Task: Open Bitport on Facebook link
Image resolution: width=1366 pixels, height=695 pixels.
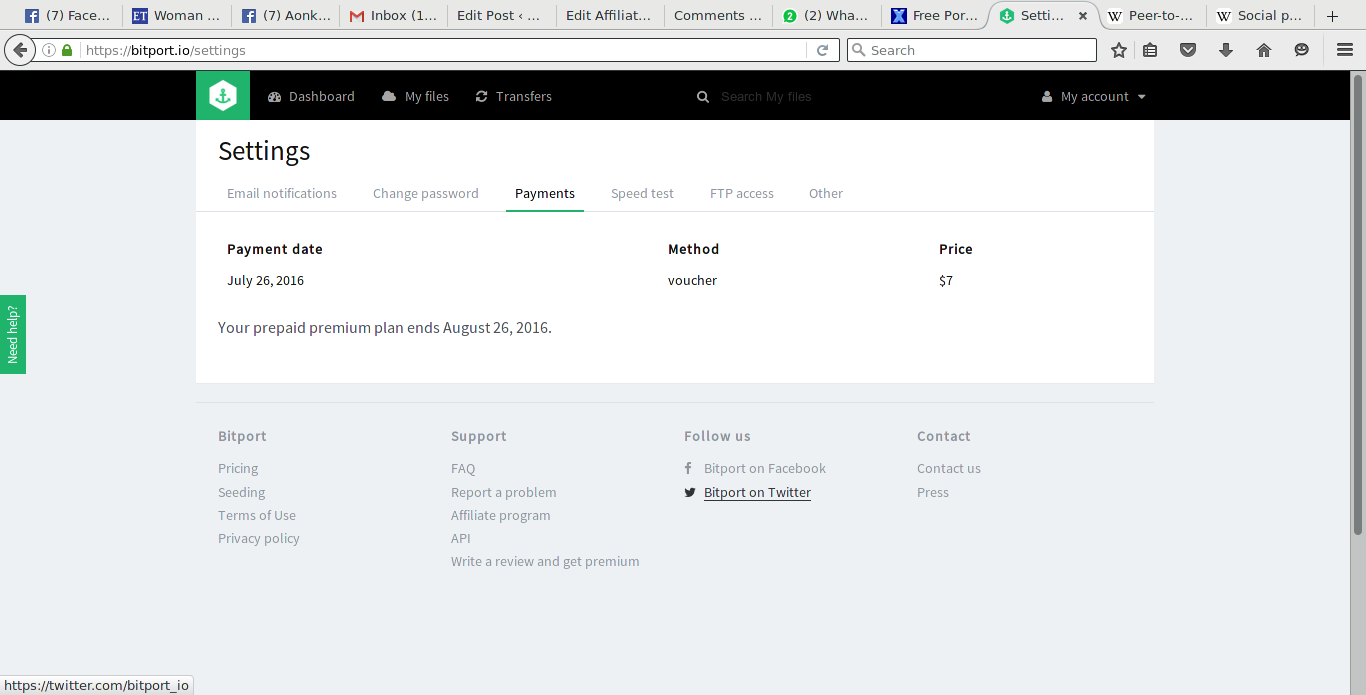Action: point(765,468)
